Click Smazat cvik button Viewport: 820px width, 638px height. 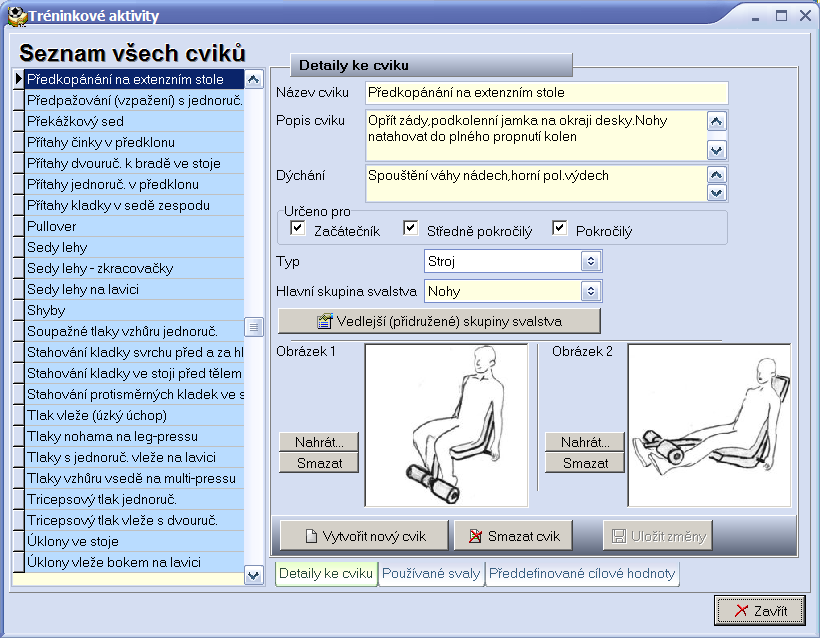514,536
